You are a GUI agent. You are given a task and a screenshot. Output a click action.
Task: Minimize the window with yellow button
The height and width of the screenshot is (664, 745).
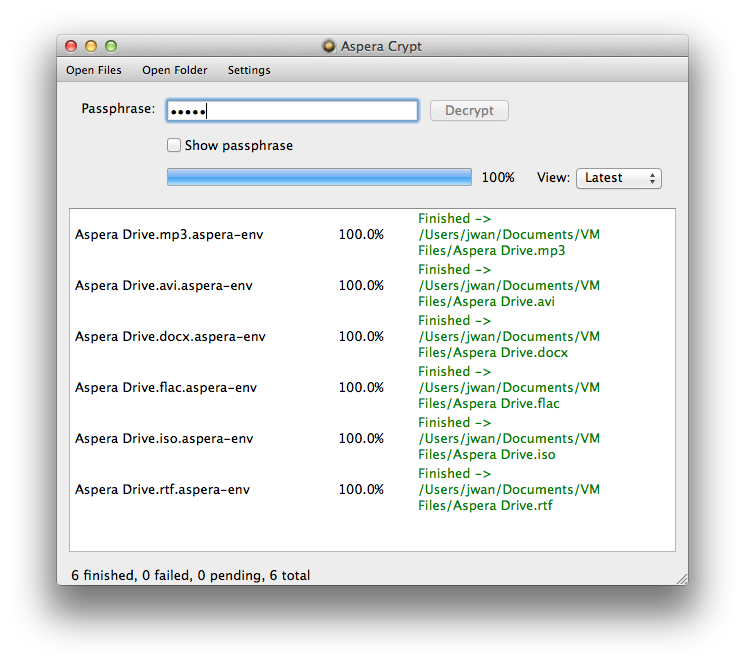[x=91, y=46]
